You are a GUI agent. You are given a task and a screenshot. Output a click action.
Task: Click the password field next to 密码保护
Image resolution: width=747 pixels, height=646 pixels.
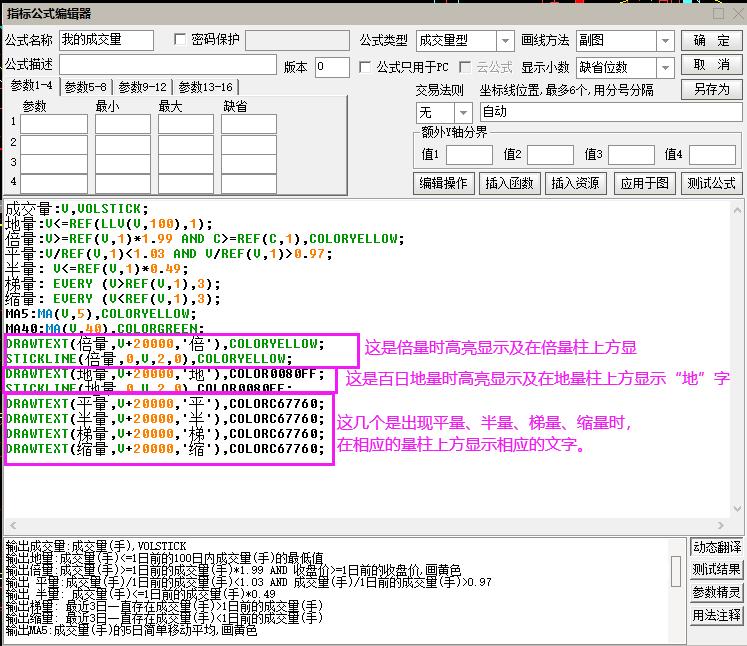click(297, 40)
